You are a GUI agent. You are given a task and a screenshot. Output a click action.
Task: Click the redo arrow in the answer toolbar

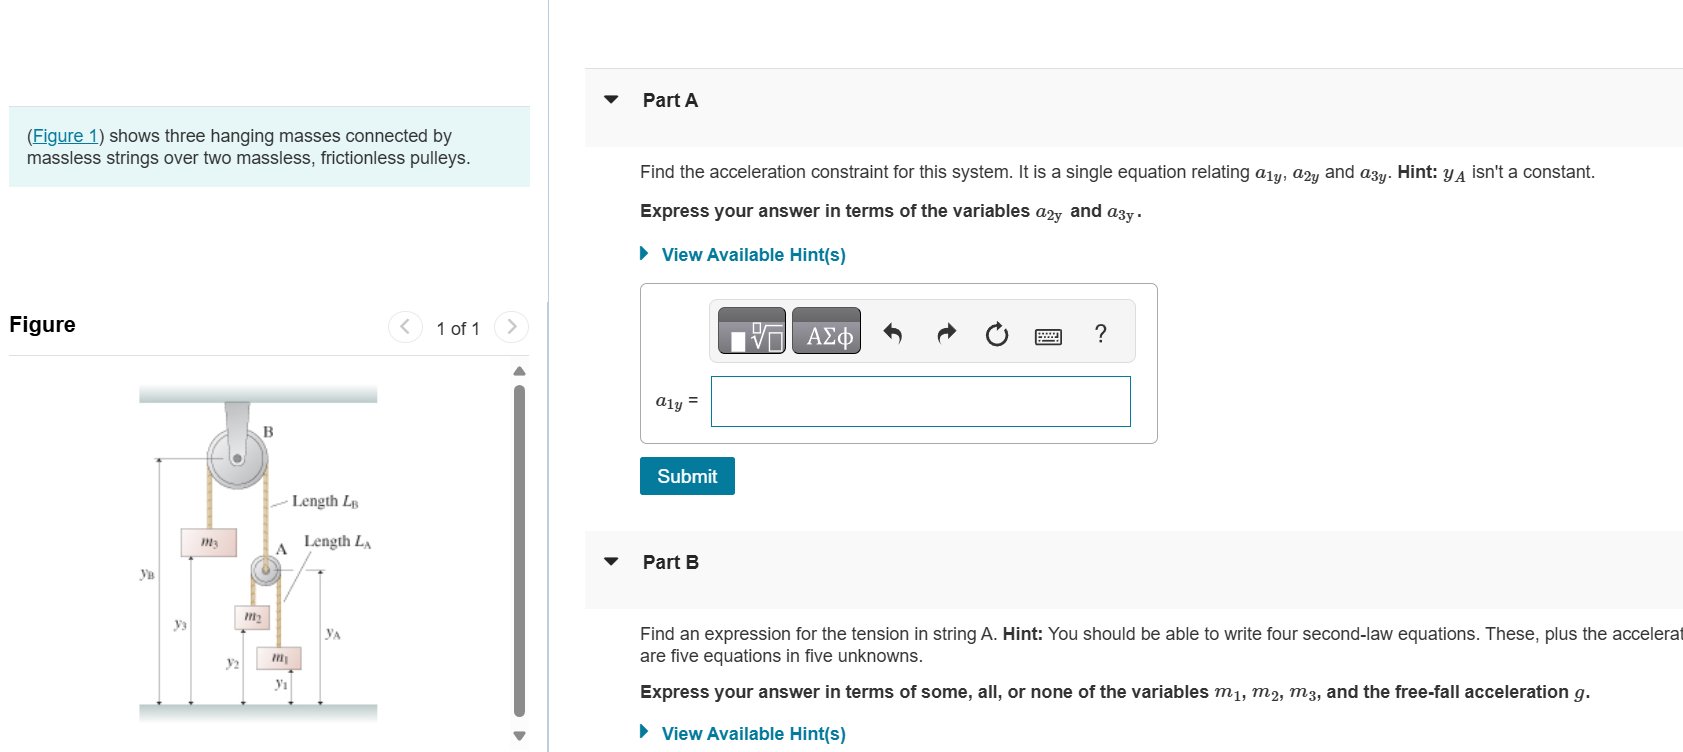[x=946, y=334]
